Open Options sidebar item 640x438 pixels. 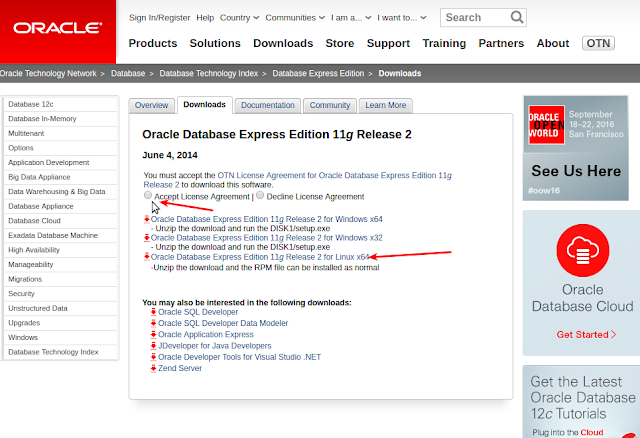(x=60, y=148)
